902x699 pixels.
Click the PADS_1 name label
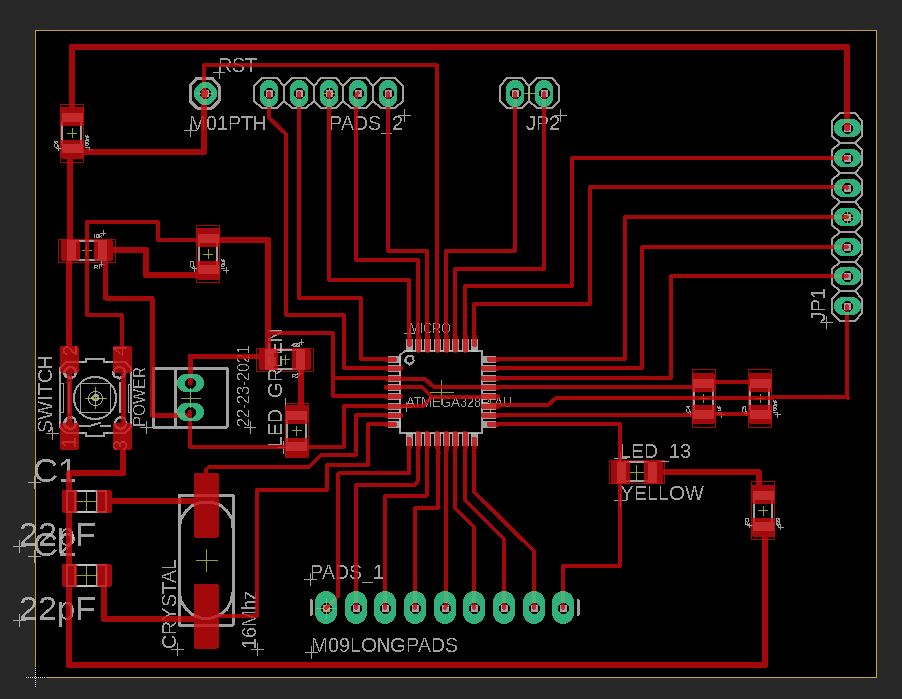click(x=347, y=572)
